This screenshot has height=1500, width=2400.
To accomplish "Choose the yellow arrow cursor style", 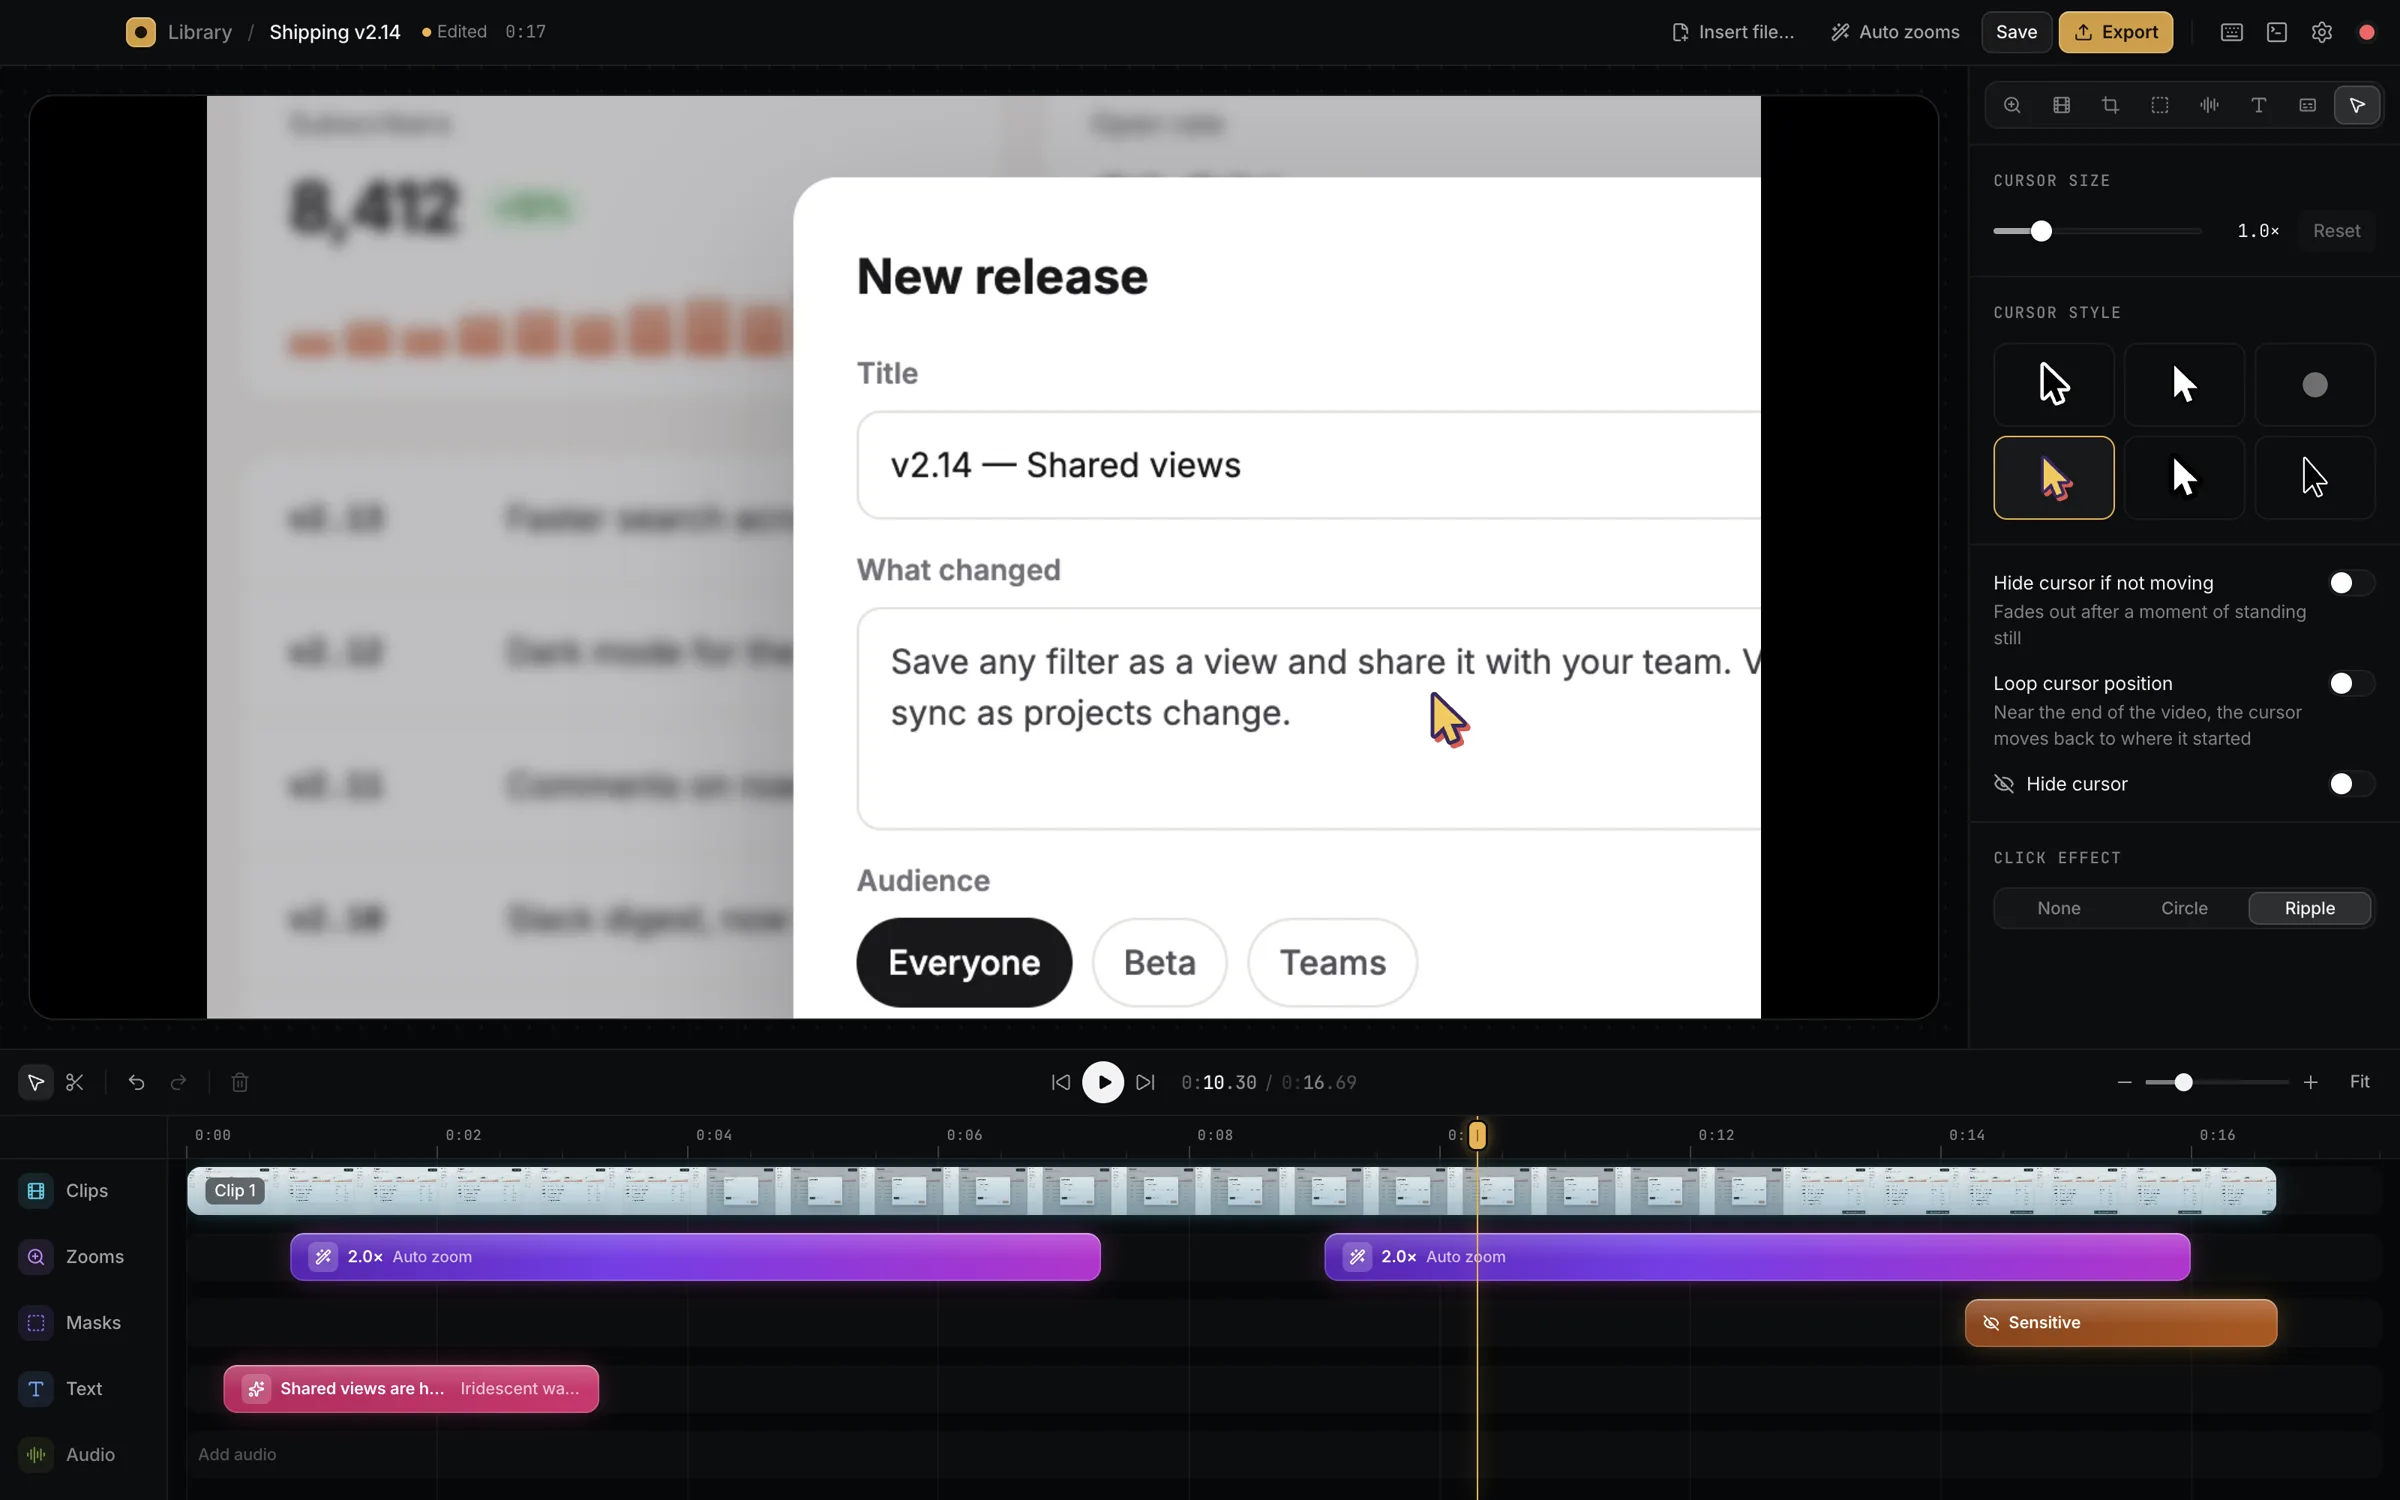I will 2053,477.
